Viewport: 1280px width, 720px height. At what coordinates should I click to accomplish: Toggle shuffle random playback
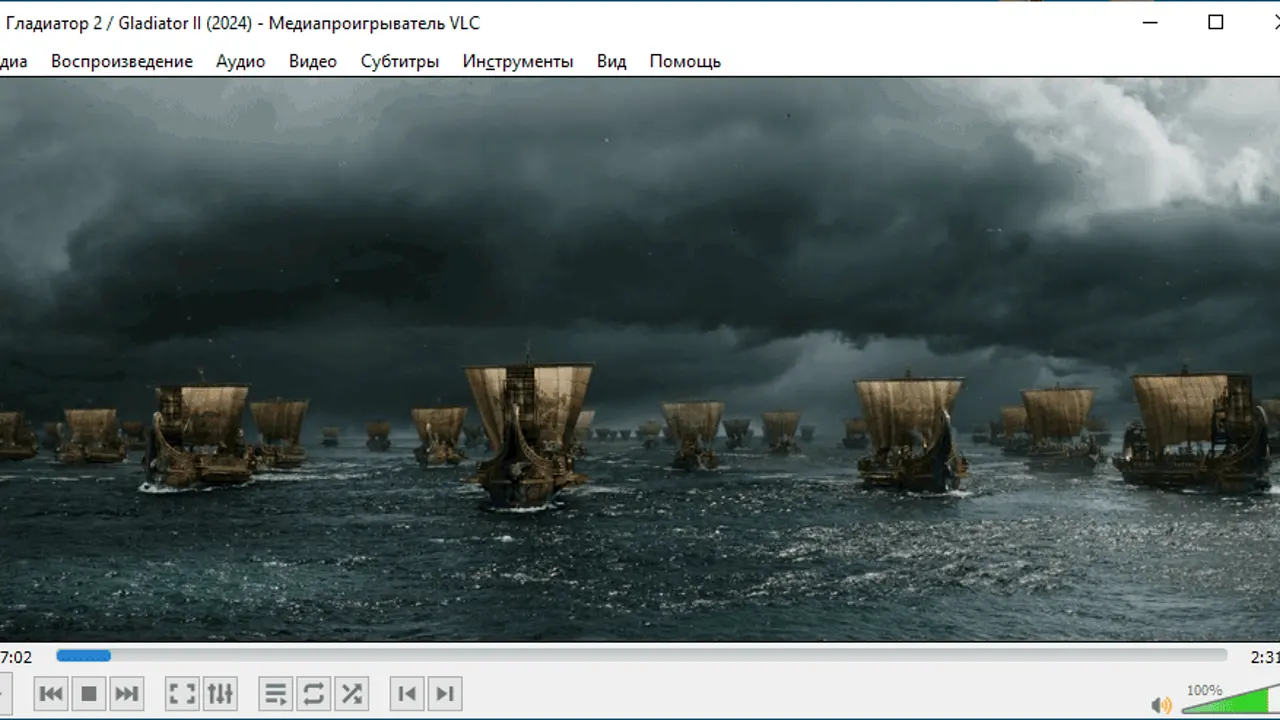tap(351, 693)
